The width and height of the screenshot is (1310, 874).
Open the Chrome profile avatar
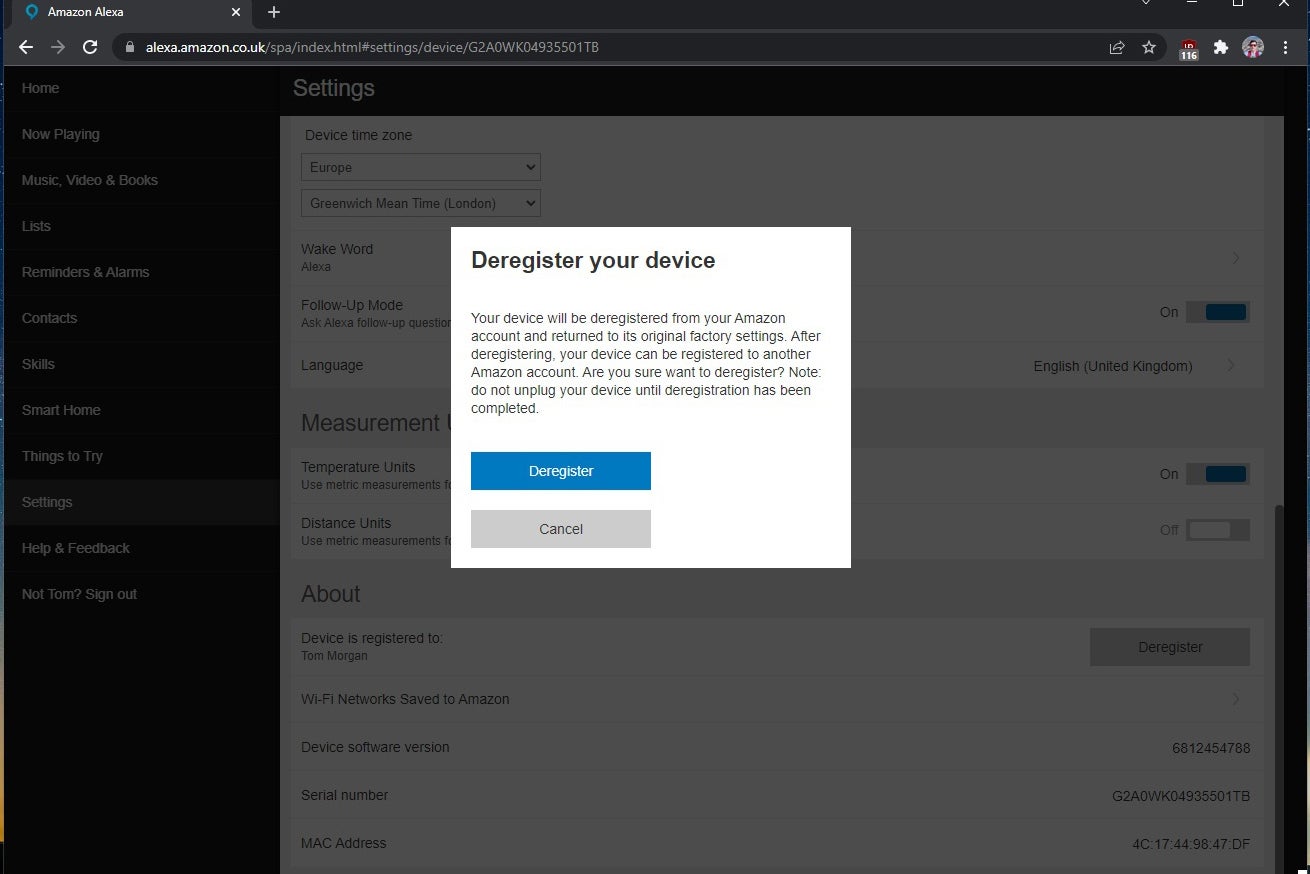(x=1253, y=47)
